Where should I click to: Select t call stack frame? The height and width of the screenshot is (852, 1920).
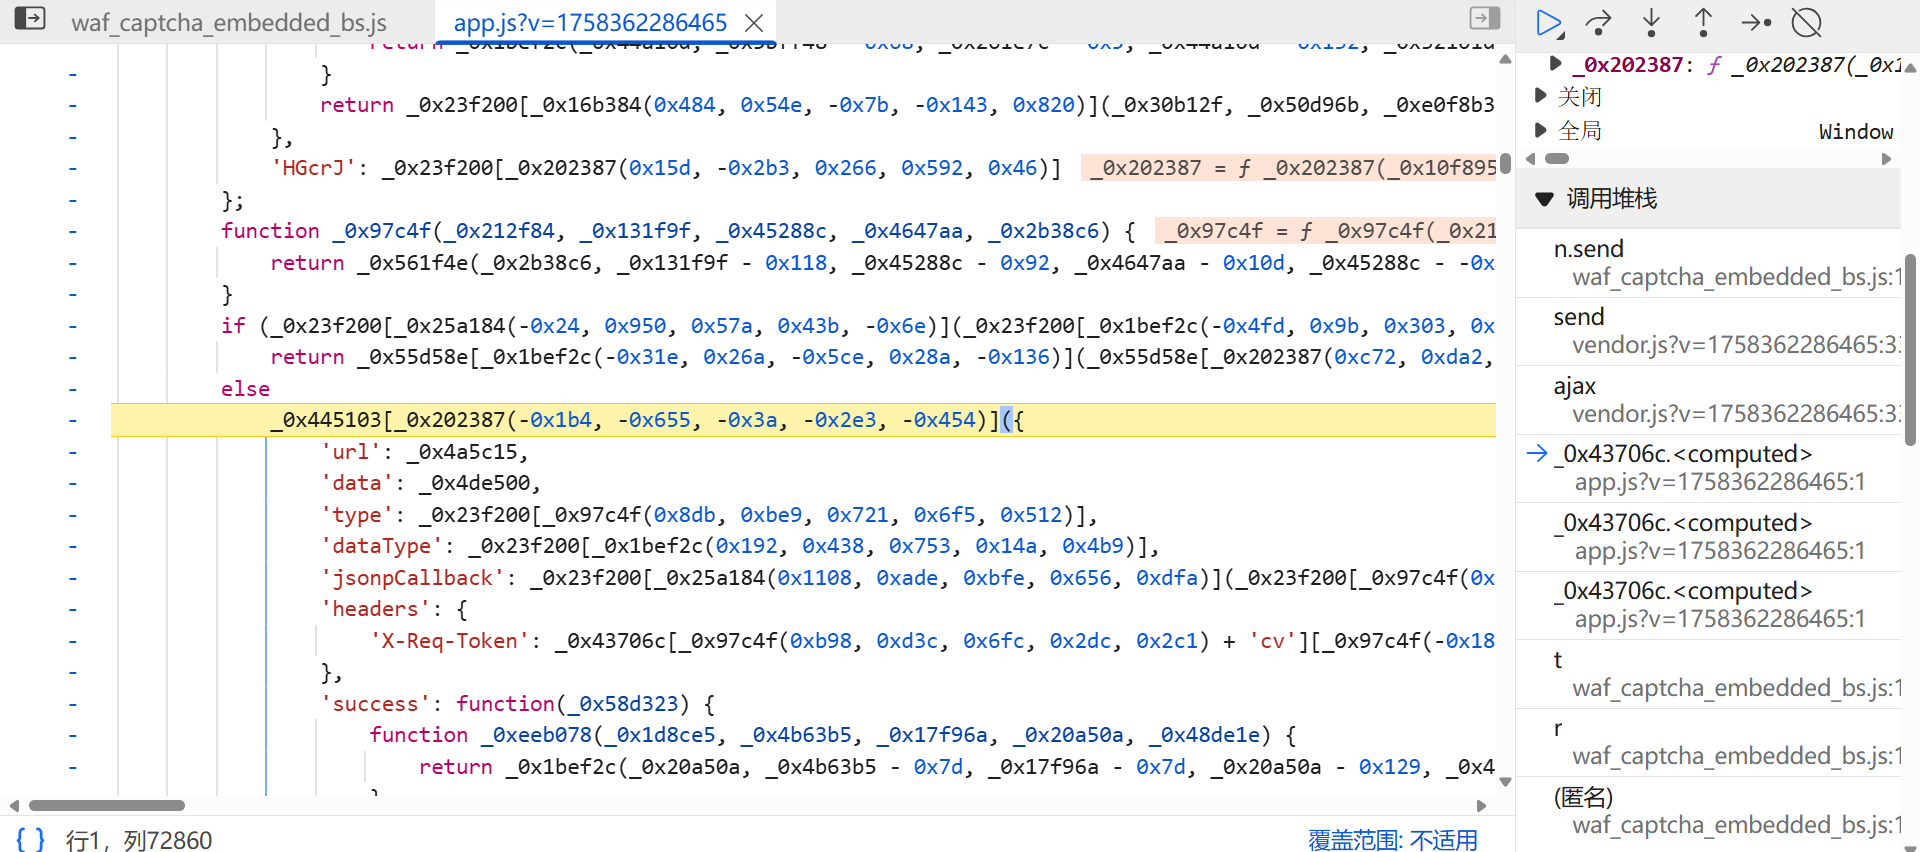coord(1709,673)
